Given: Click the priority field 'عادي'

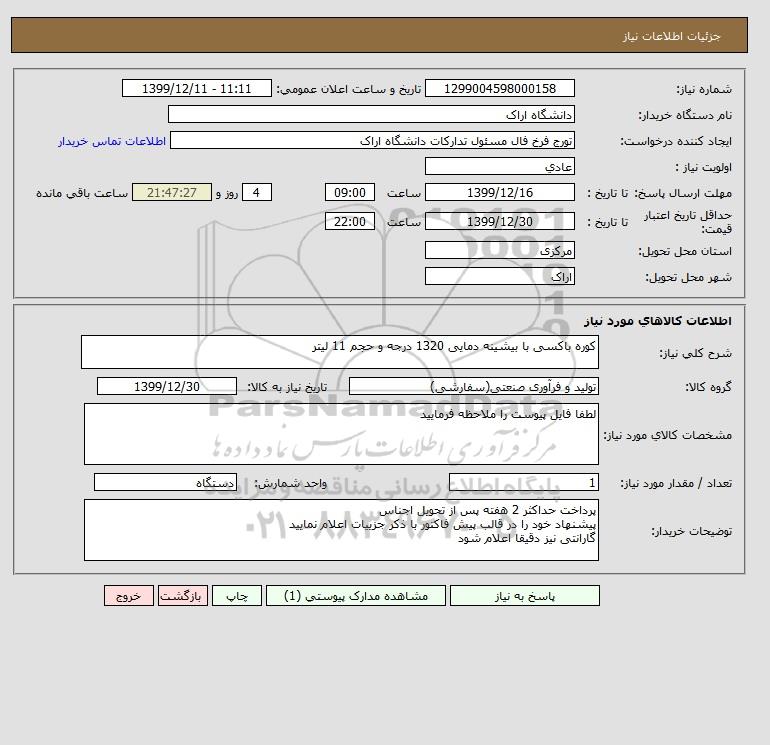Looking at the screenshot, I should point(499,166).
